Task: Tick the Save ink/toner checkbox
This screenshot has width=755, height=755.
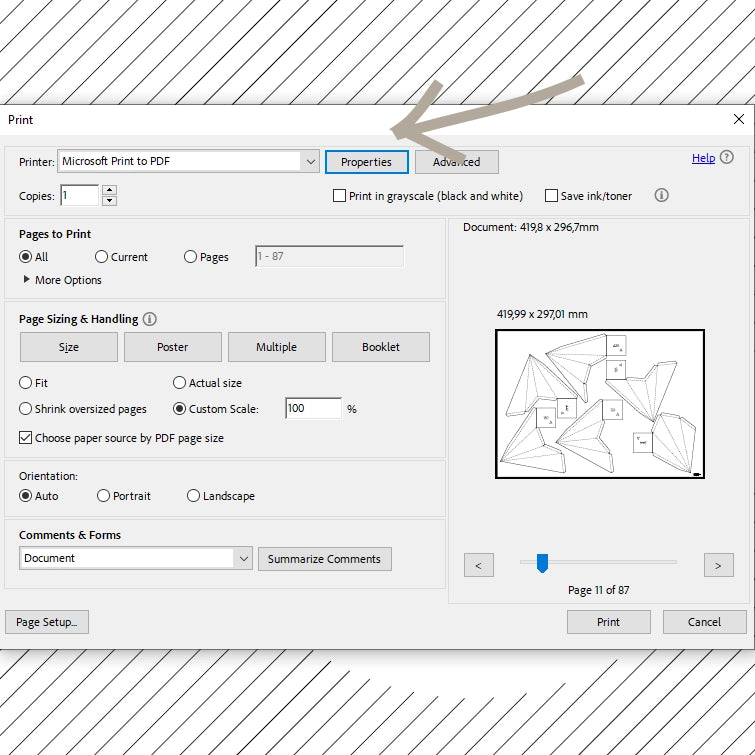Action: pos(551,196)
